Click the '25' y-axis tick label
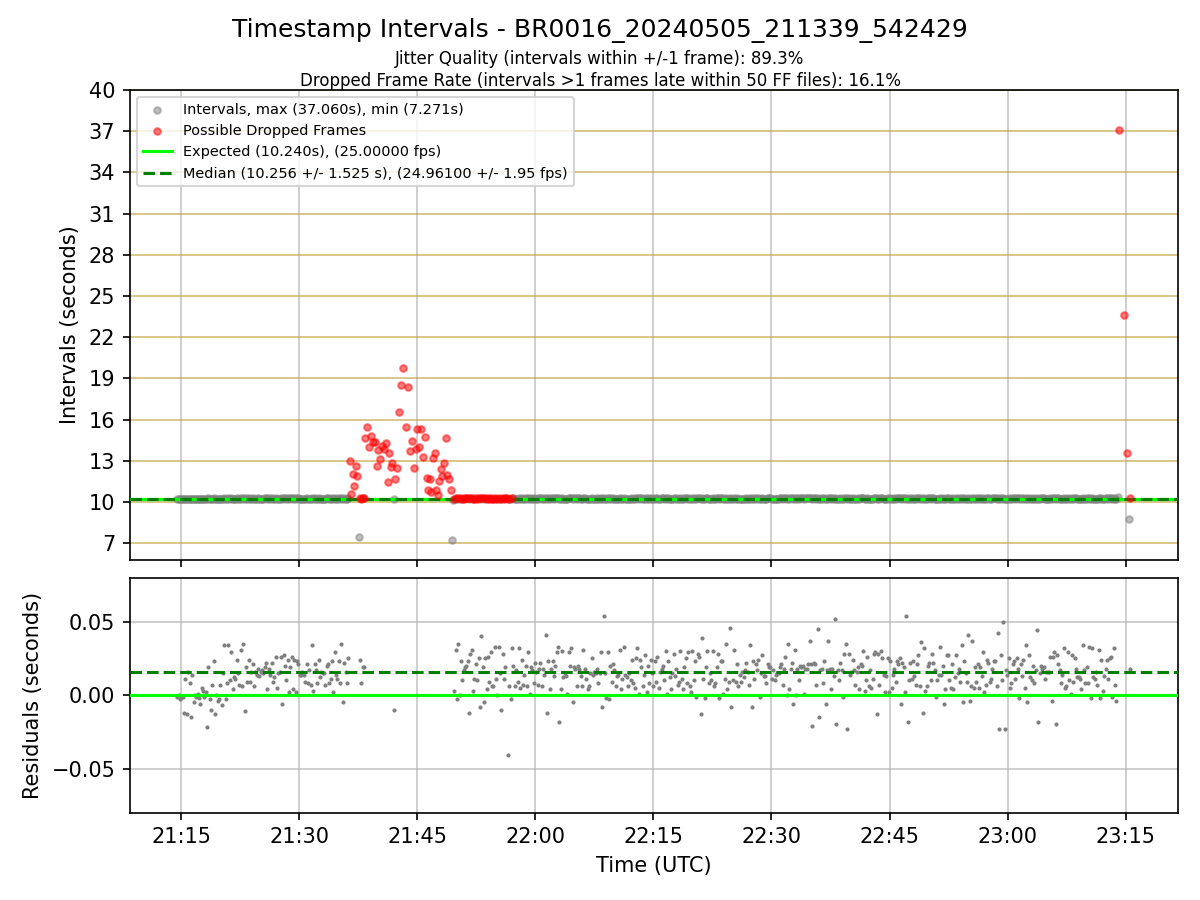The image size is (1200, 900). click(104, 296)
